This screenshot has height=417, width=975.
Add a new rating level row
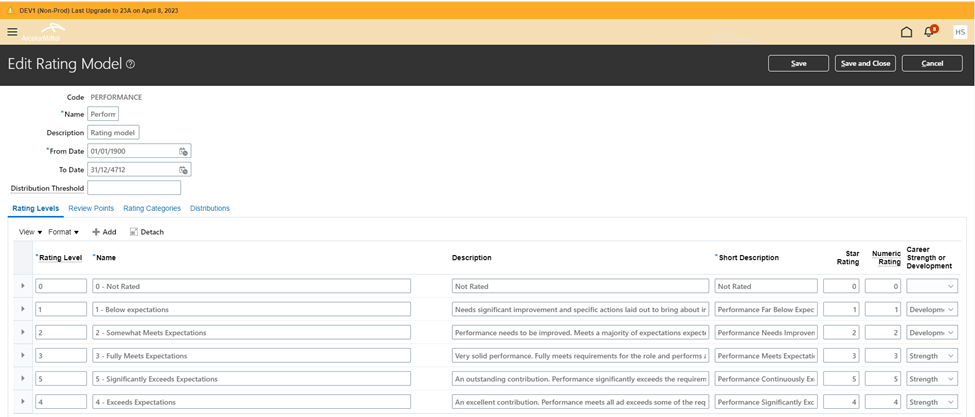coord(104,232)
